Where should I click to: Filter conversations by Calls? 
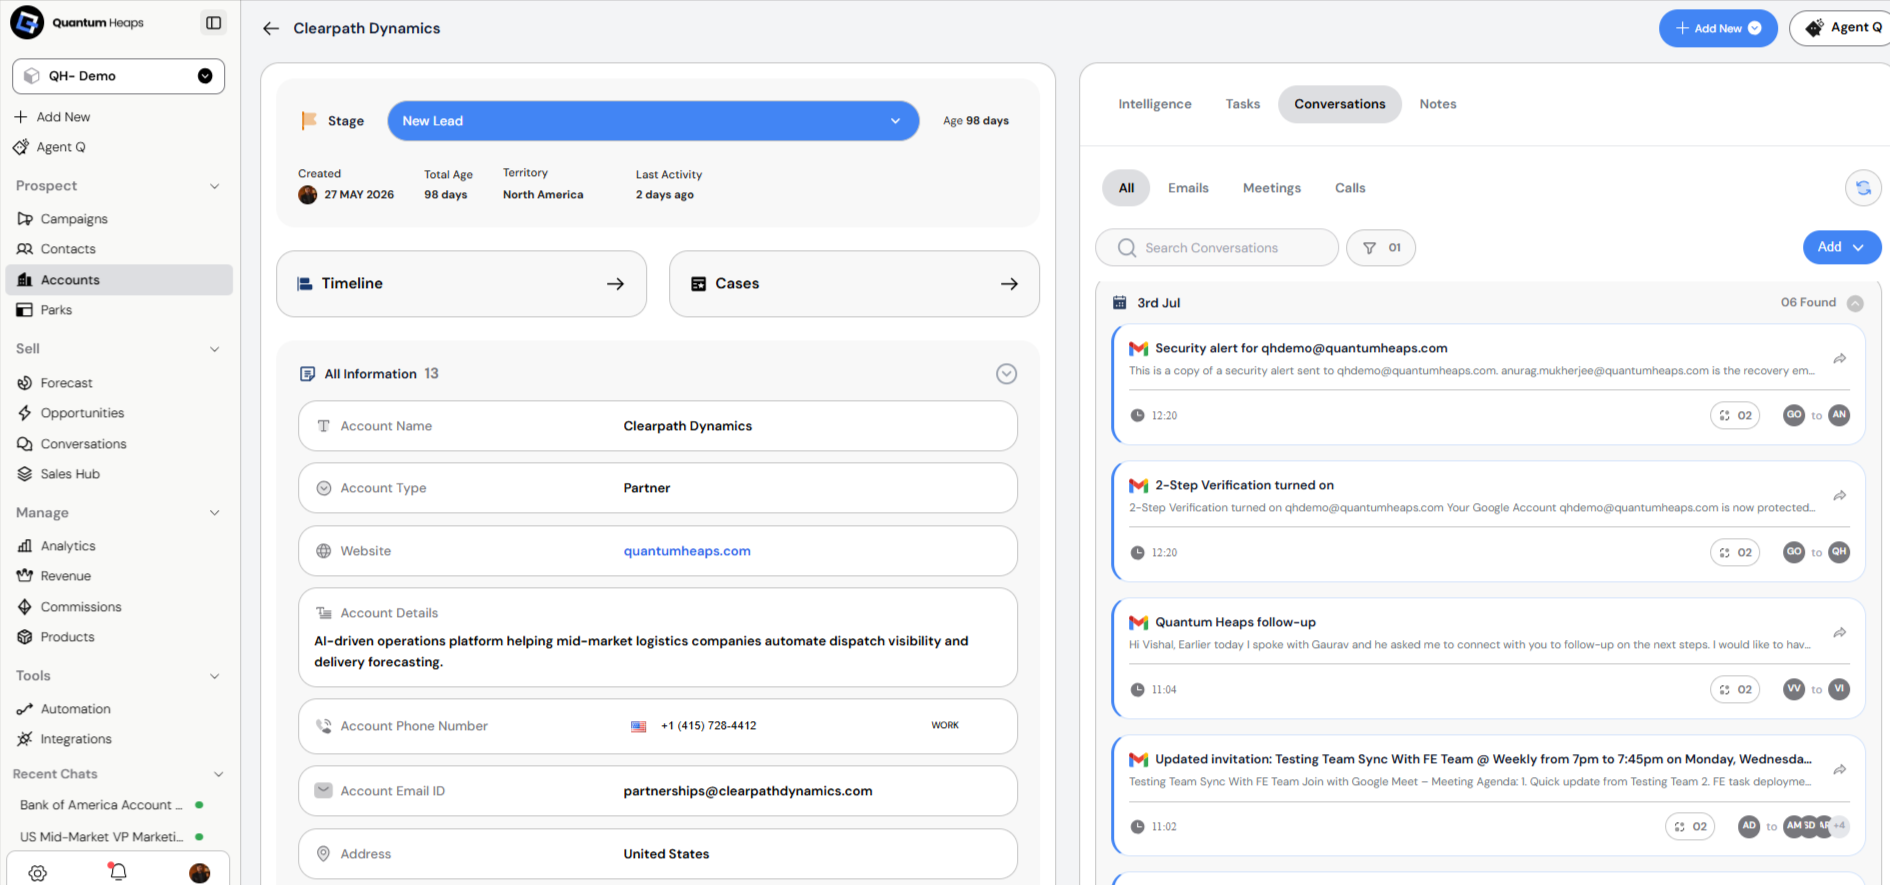(x=1350, y=188)
